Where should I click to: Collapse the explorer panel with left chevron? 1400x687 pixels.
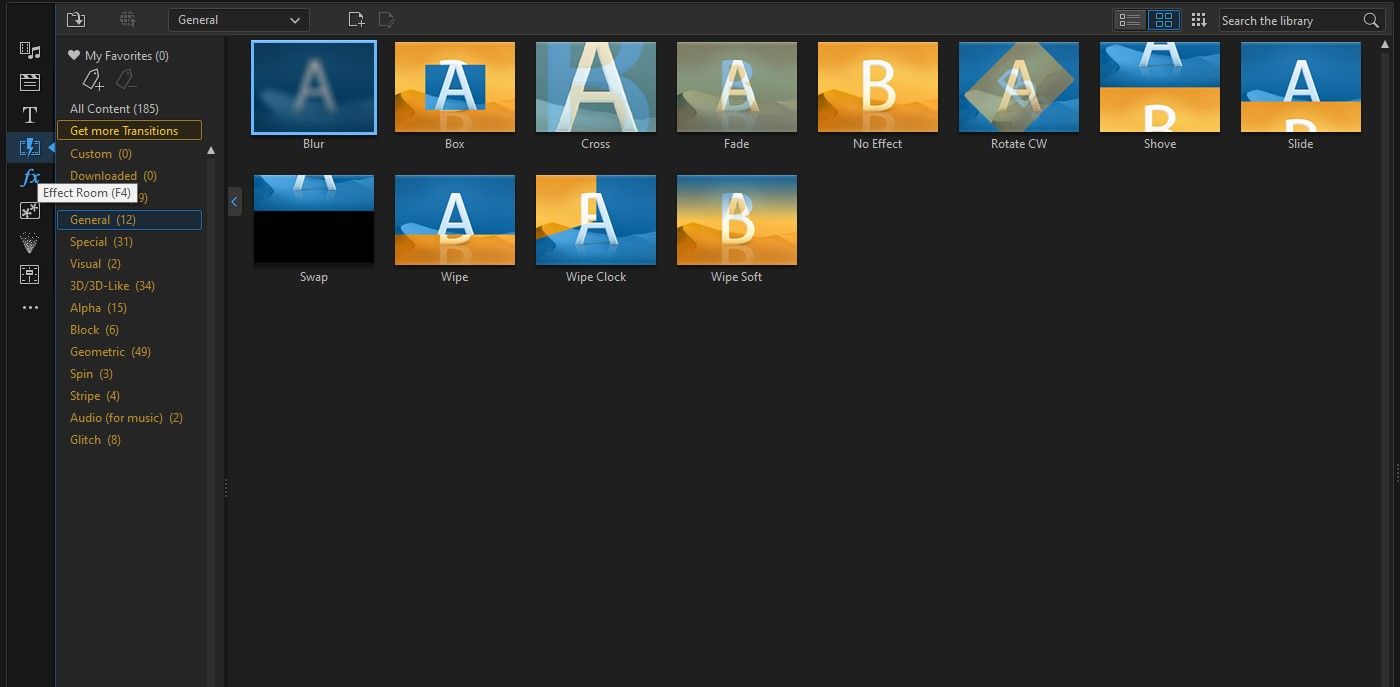234,202
